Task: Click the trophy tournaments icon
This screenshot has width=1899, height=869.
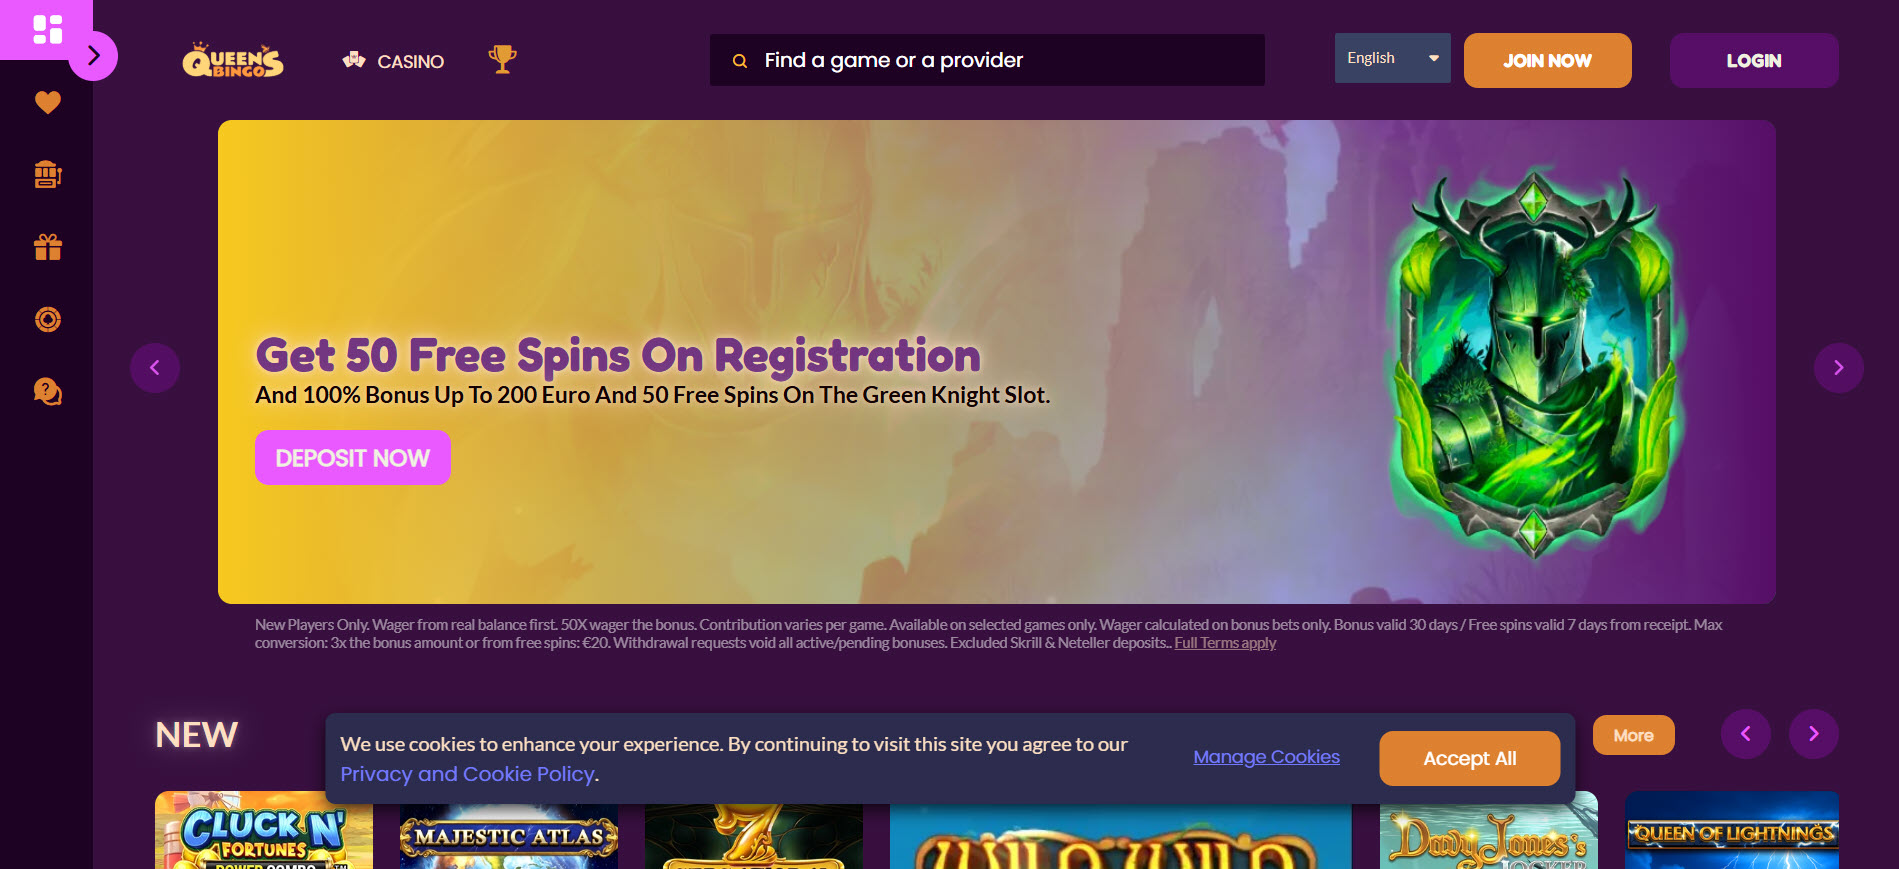Action: tap(502, 60)
